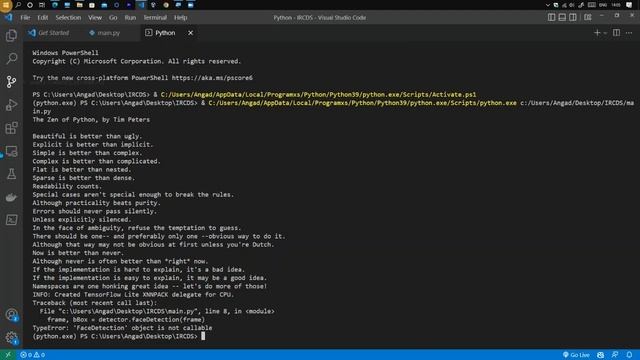Click the 'INFO: Created TensorFlow Lite XNNPACK' line
The height and width of the screenshot is (360, 640).
(133, 294)
